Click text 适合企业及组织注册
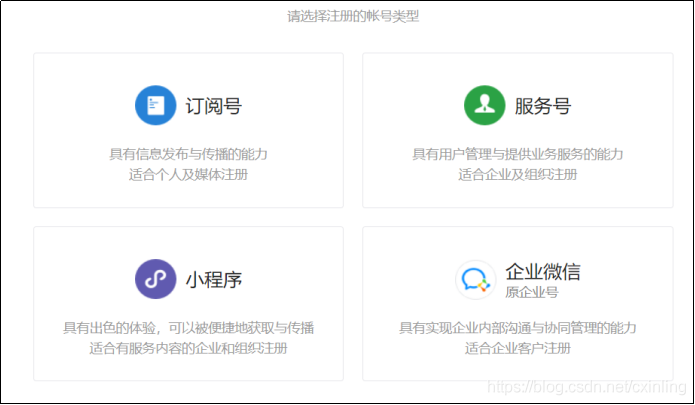 point(518,175)
